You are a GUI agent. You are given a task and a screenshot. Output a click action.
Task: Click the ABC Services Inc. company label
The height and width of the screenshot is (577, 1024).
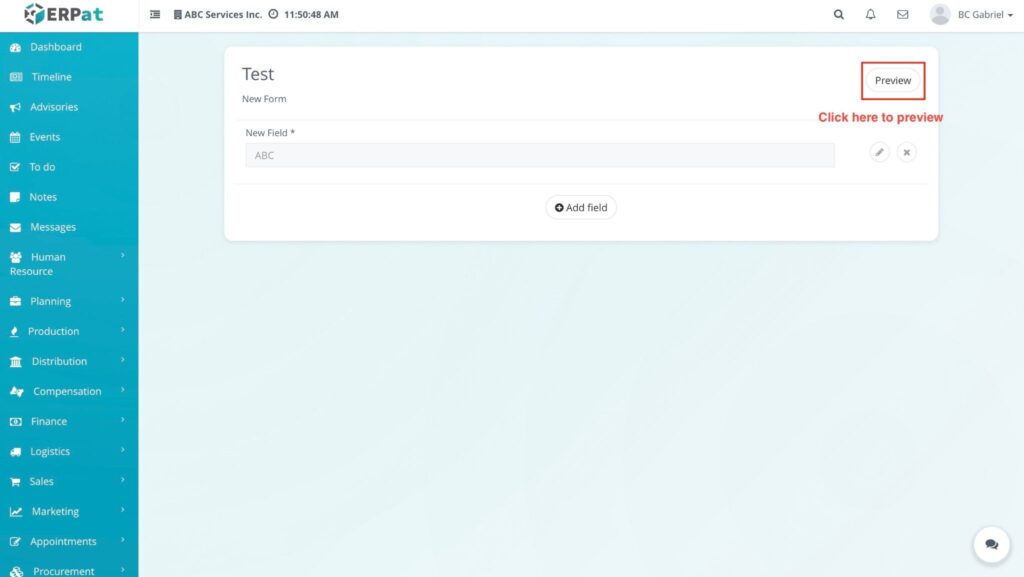(217, 14)
